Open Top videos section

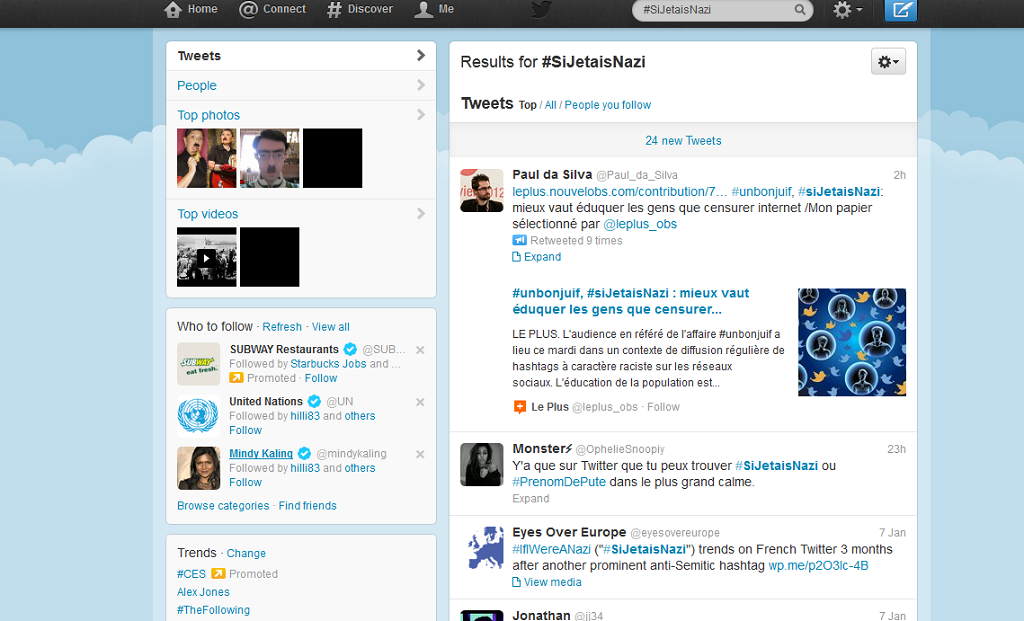tap(208, 214)
